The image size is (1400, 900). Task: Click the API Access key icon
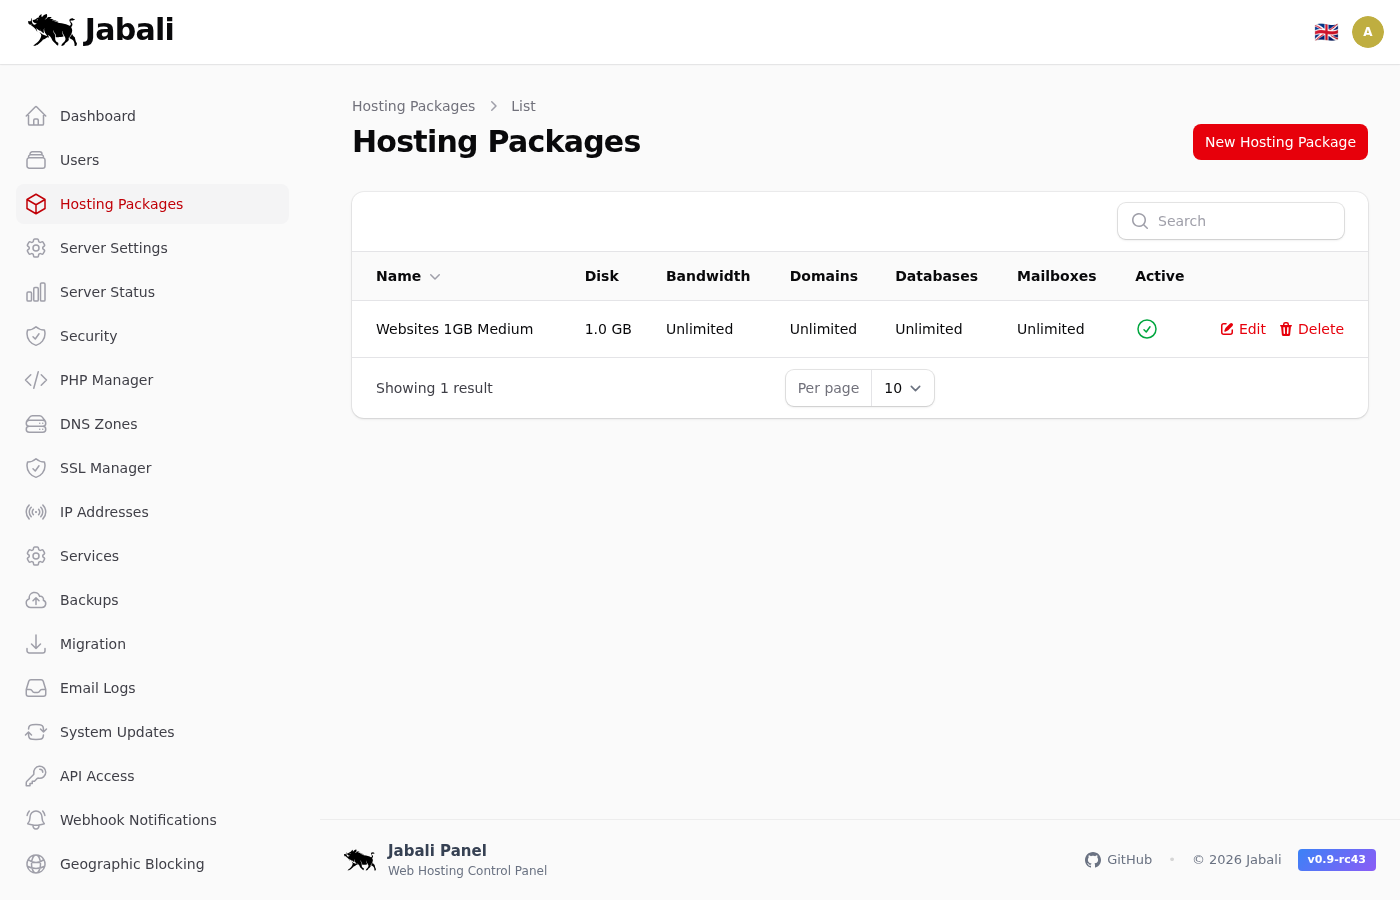pos(36,776)
